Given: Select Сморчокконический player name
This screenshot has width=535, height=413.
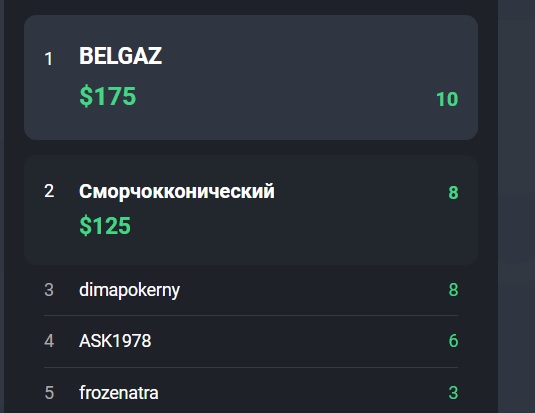Looking at the screenshot, I should pyautogui.click(x=177, y=191).
